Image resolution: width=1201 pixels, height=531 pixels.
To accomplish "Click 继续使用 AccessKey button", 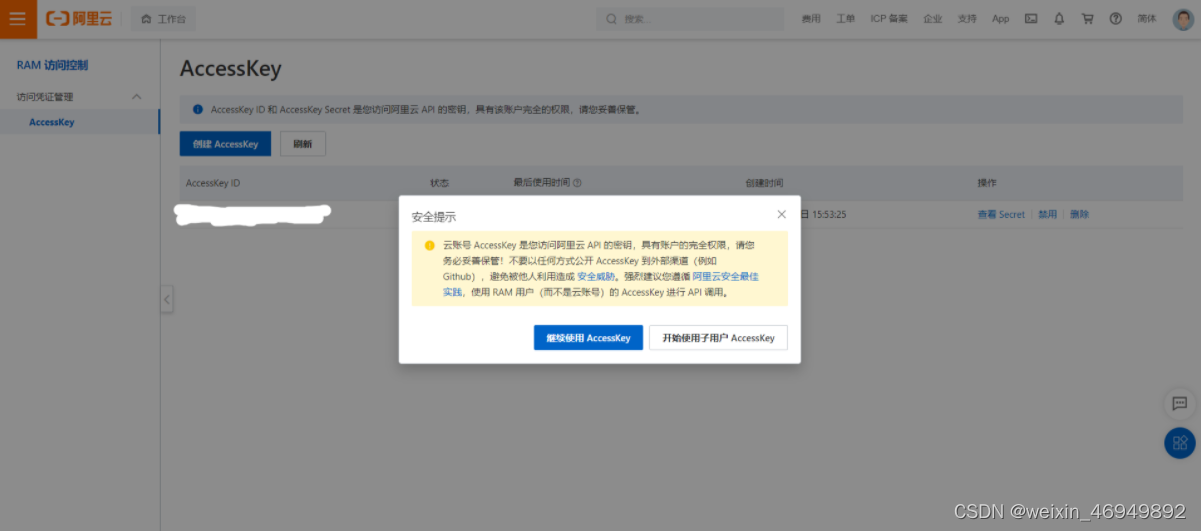I will [588, 338].
